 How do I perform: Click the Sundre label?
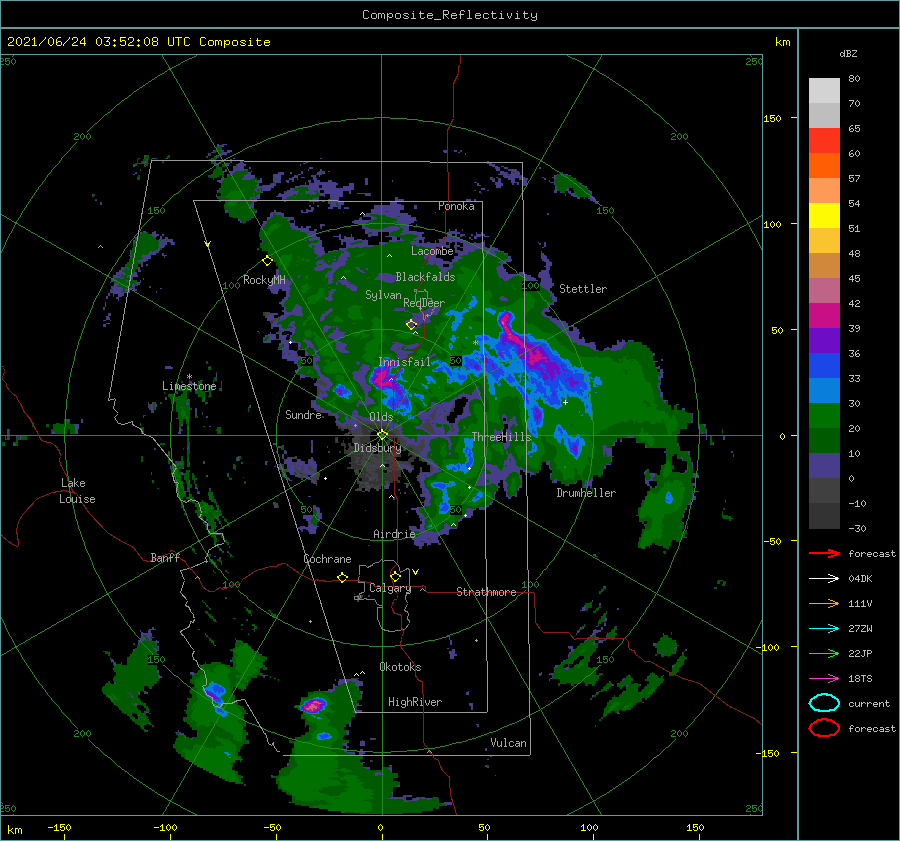(x=303, y=415)
